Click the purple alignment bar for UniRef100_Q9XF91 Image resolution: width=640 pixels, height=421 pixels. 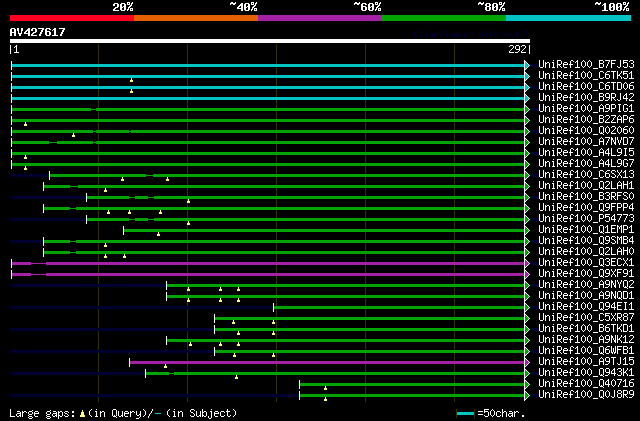268,274
